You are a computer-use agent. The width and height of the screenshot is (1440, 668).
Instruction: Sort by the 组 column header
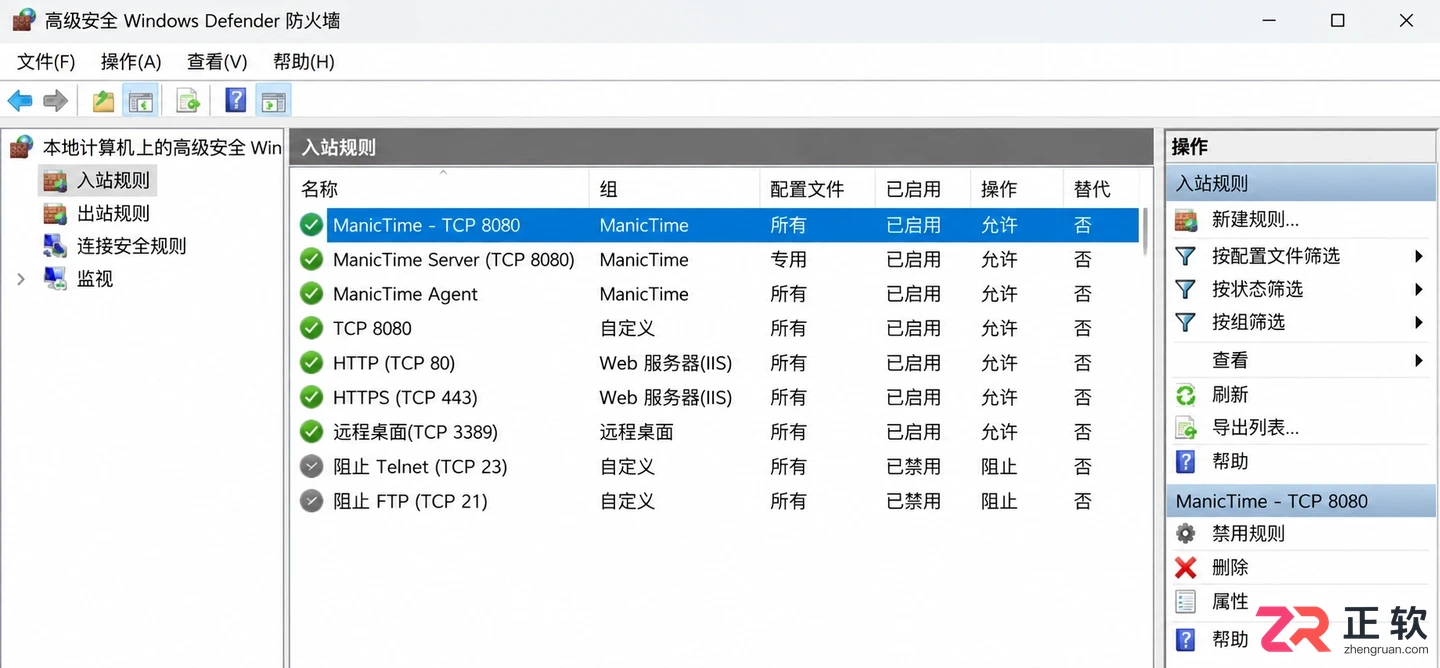[675, 189]
